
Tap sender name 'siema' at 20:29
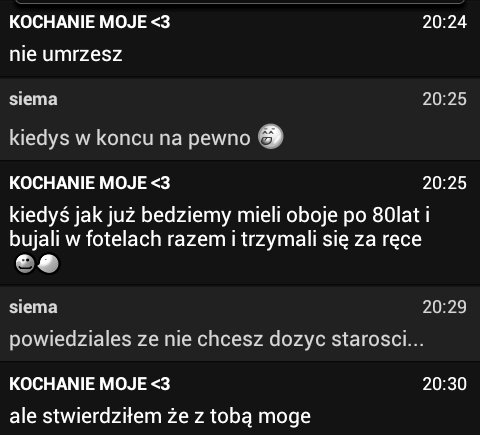coord(33,307)
